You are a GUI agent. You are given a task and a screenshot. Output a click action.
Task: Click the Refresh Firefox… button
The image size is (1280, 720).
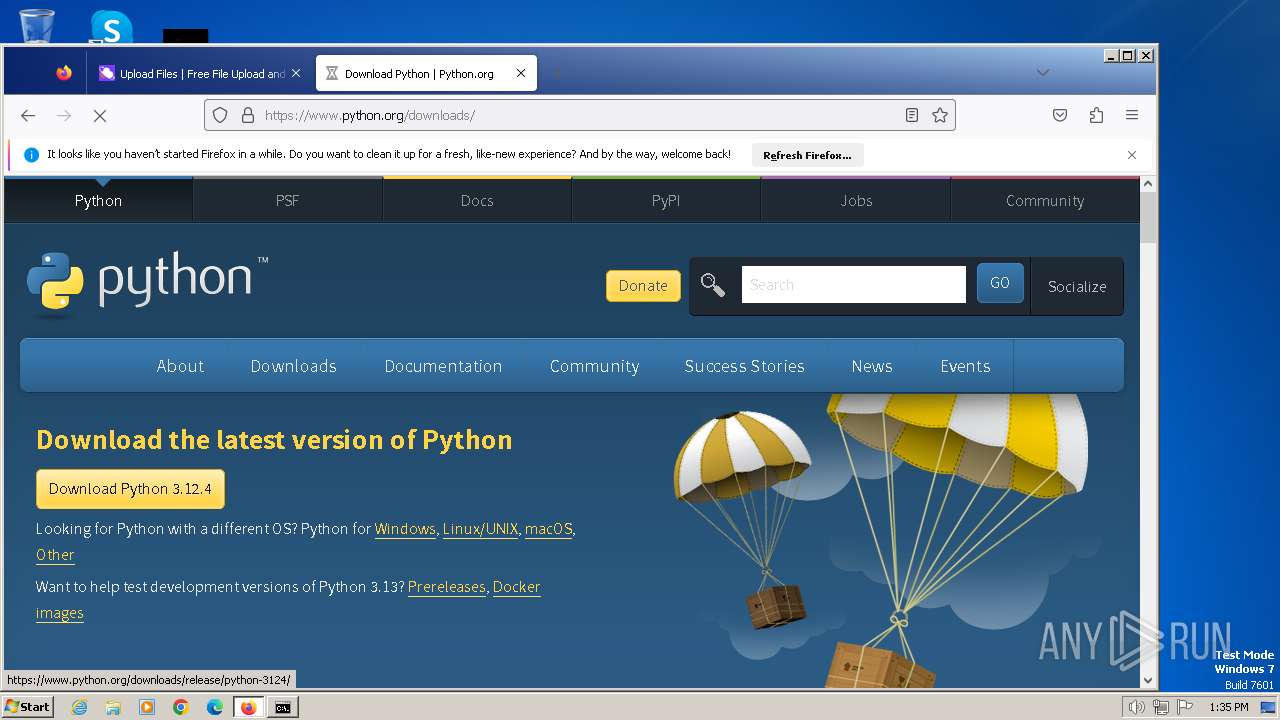click(x=807, y=155)
